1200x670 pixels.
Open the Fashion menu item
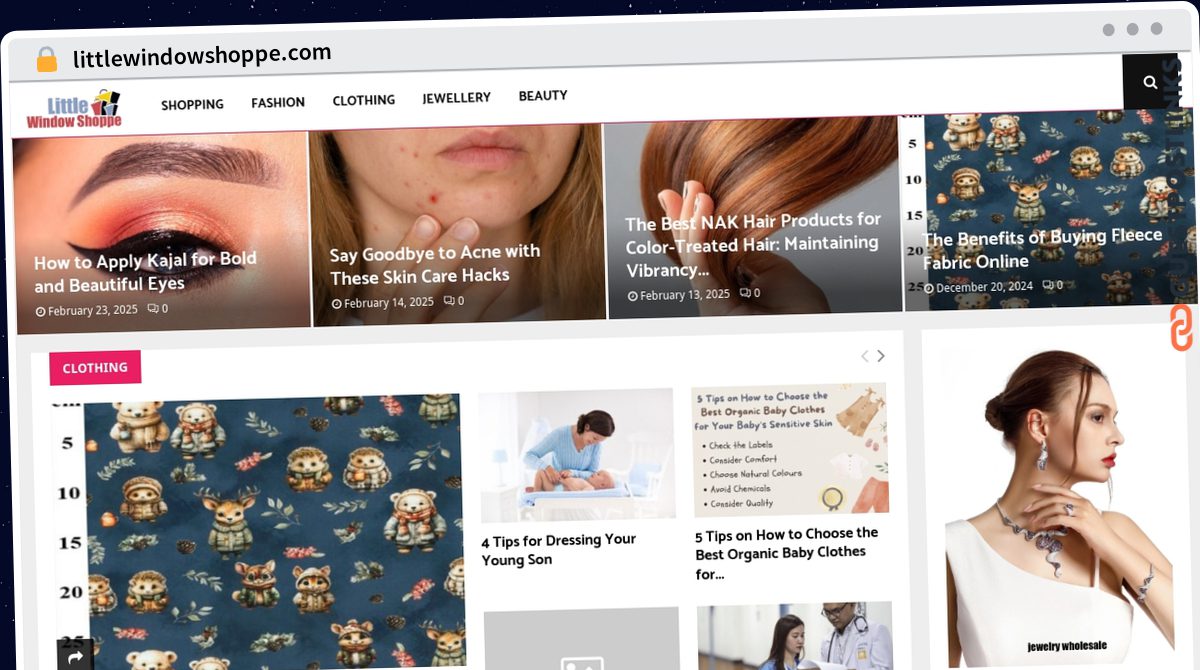coord(278,102)
